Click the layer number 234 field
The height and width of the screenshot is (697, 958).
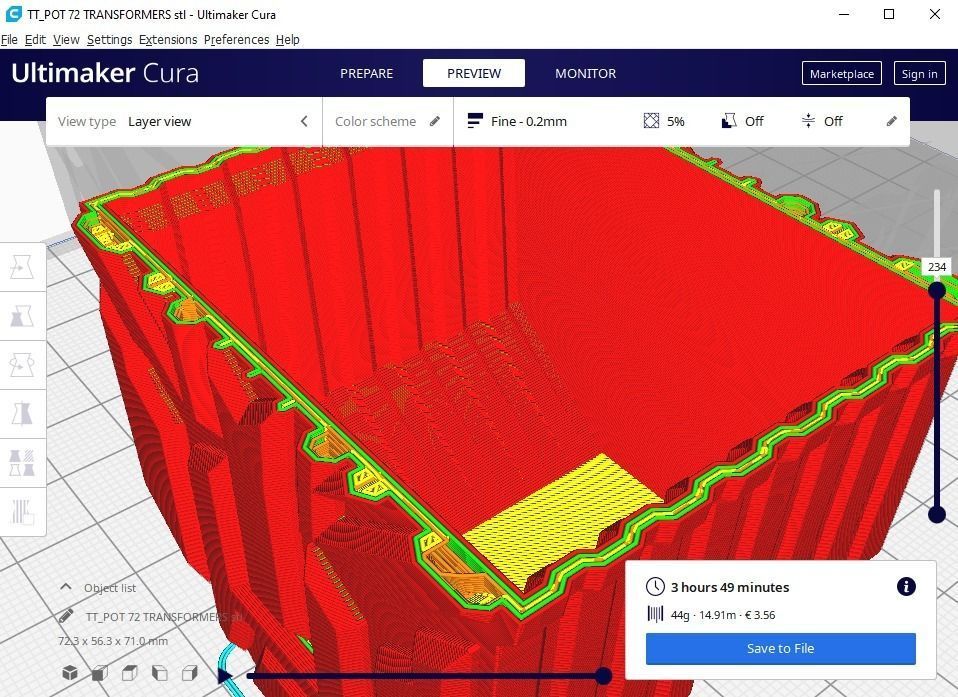[936, 266]
